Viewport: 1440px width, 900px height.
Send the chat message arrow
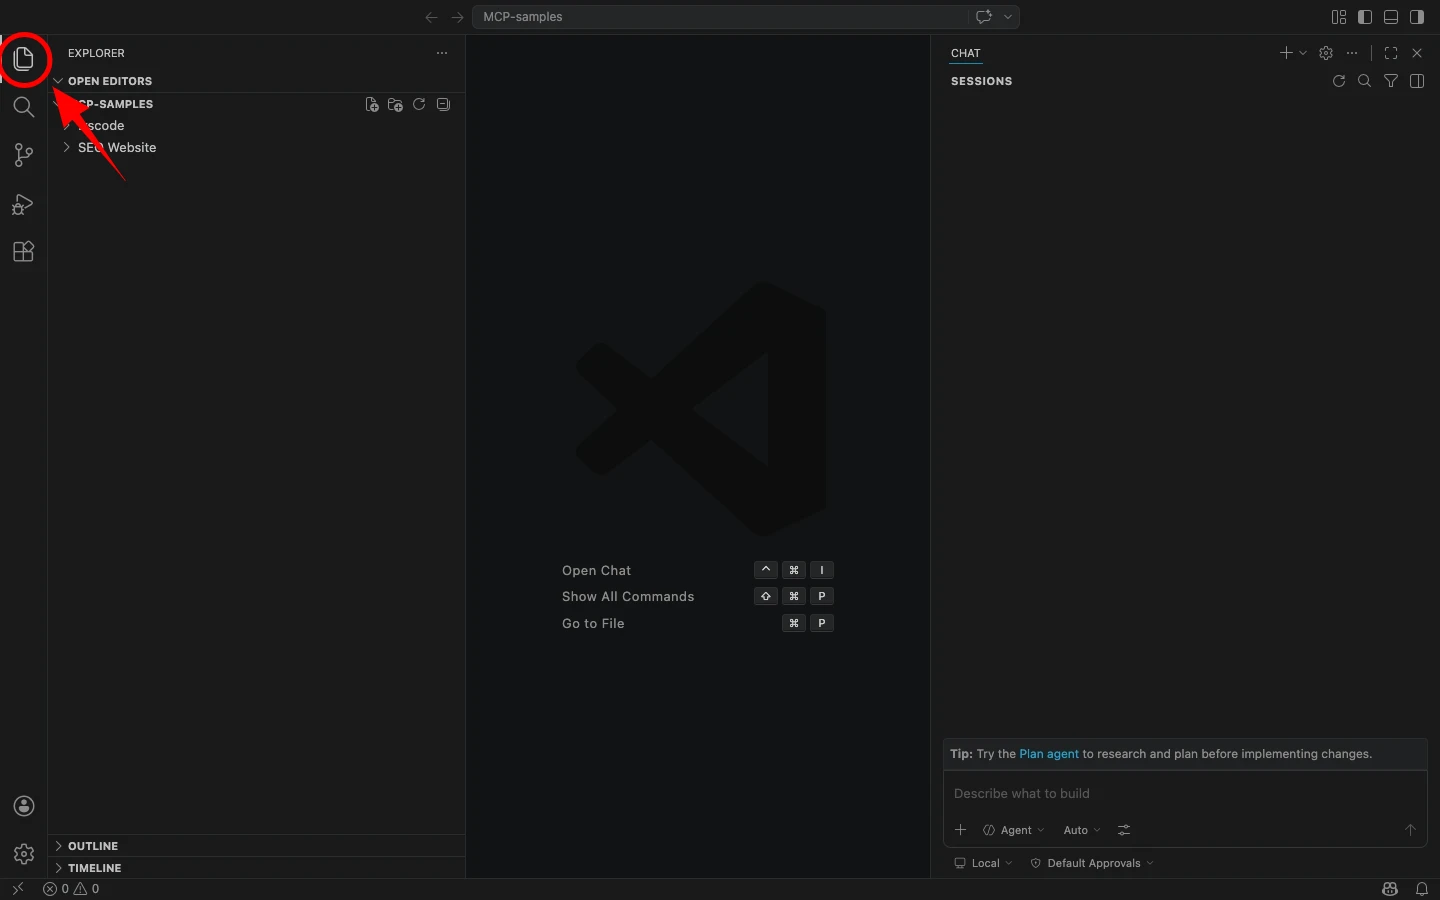pyautogui.click(x=1410, y=830)
